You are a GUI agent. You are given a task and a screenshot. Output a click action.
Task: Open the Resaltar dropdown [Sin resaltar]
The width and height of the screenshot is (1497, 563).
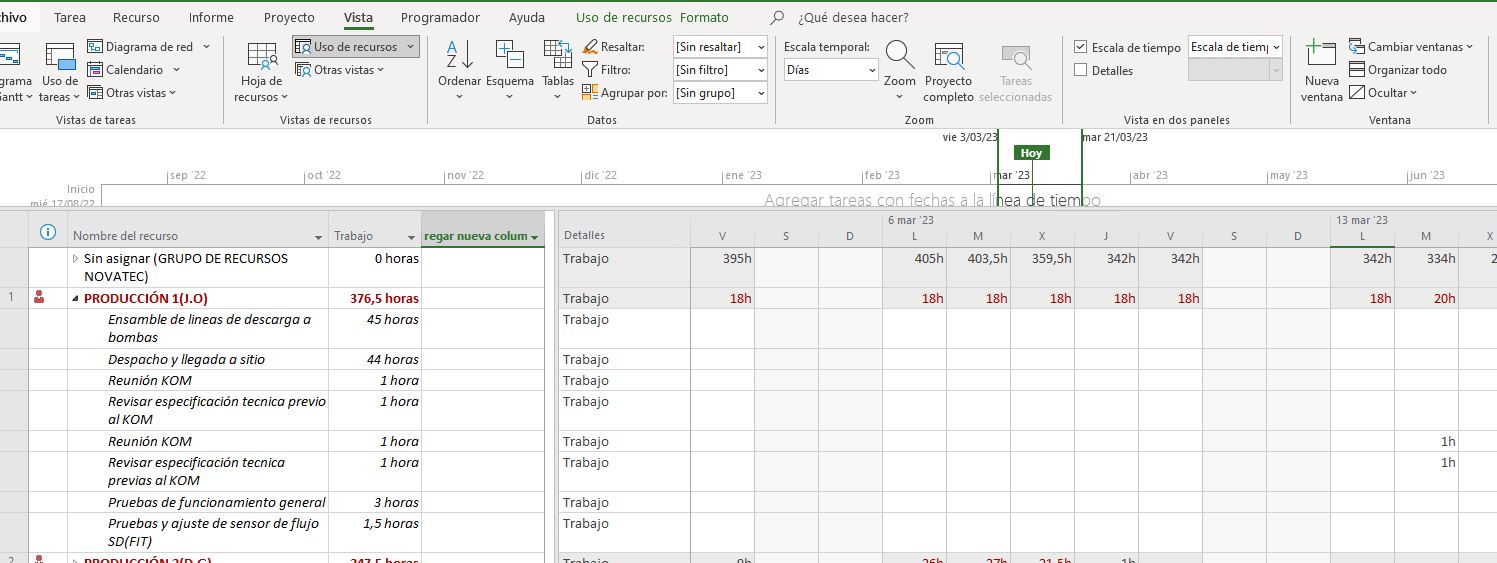click(720, 47)
